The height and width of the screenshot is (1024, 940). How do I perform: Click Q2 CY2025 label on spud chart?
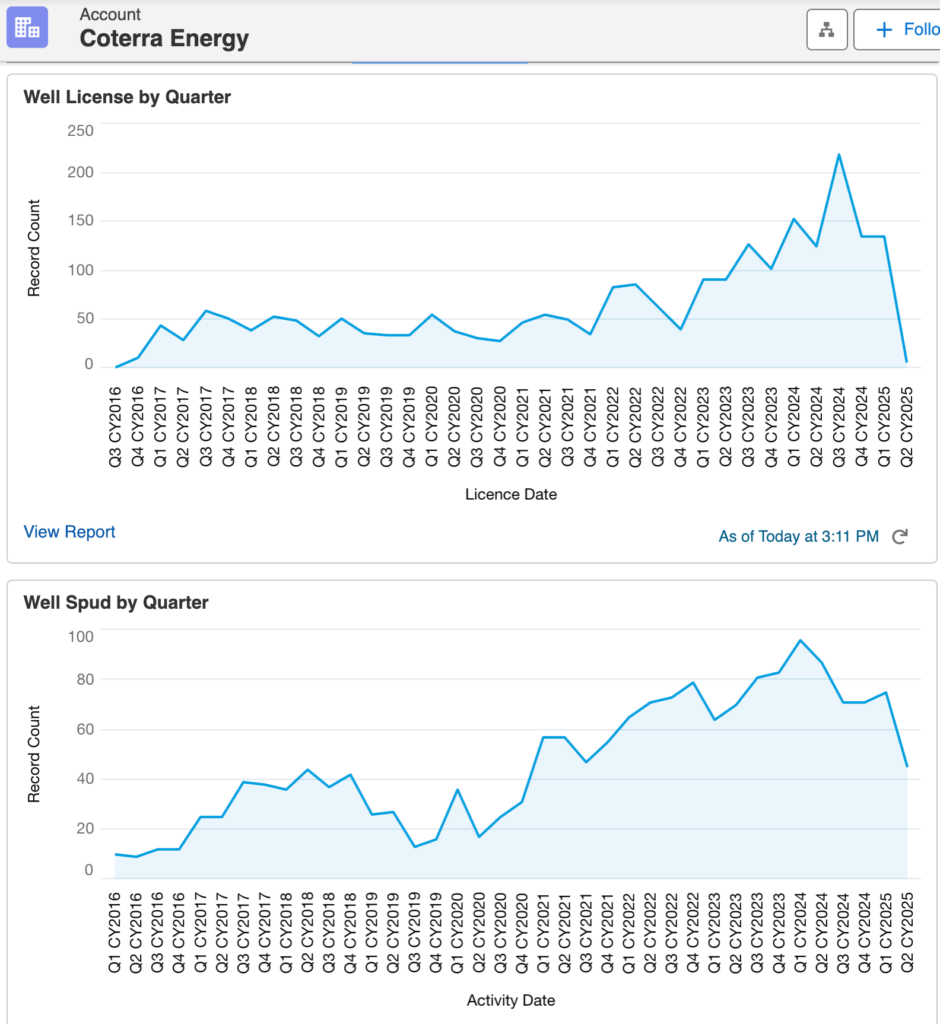tap(907, 933)
